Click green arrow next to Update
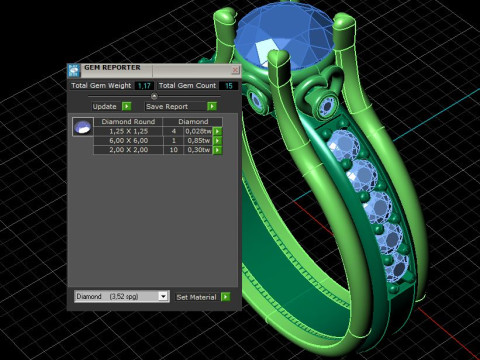Image resolution: width=480 pixels, height=360 pixels. click(127, 106)
